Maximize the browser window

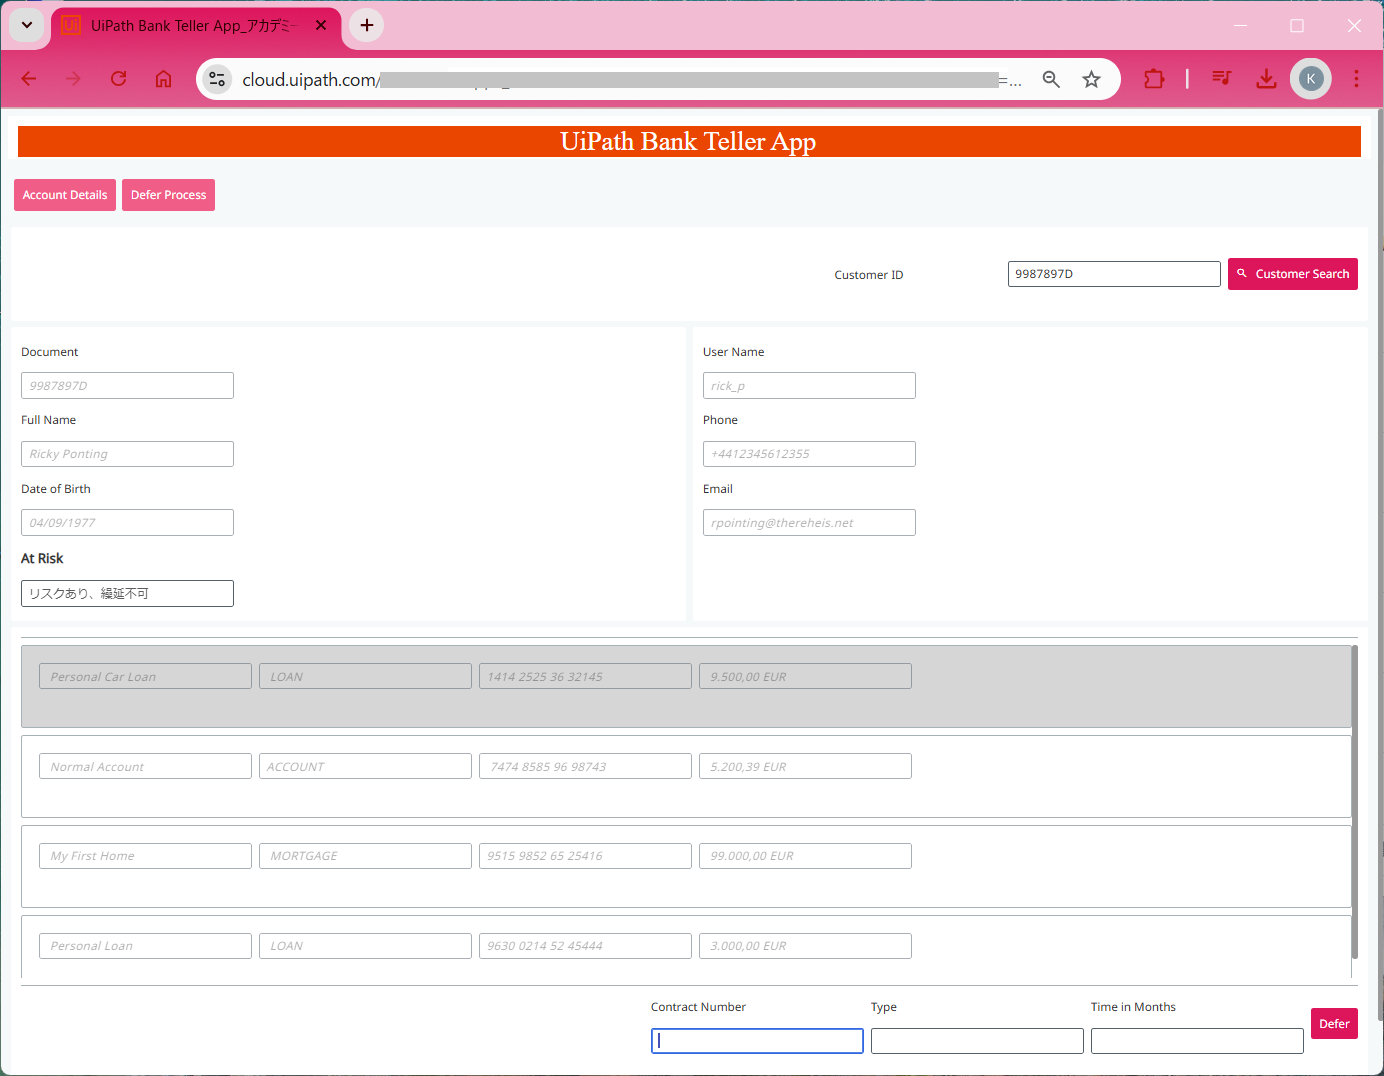(x=1297, y=25)
